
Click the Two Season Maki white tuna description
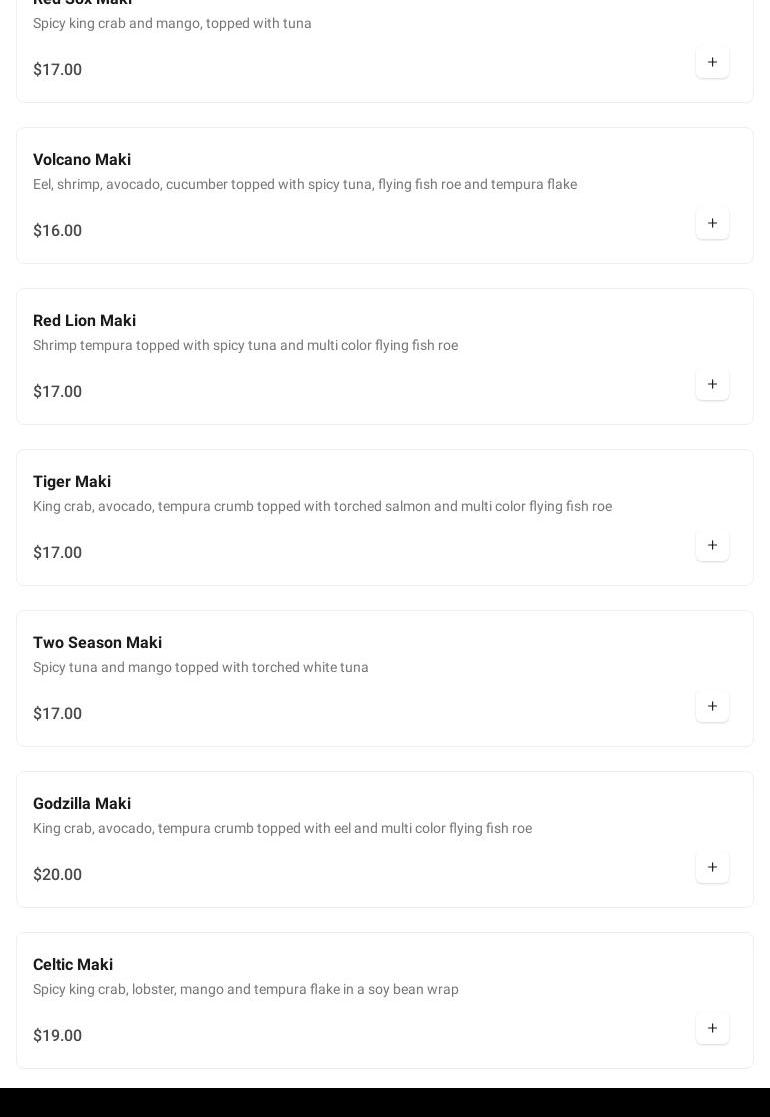[201, 668]
